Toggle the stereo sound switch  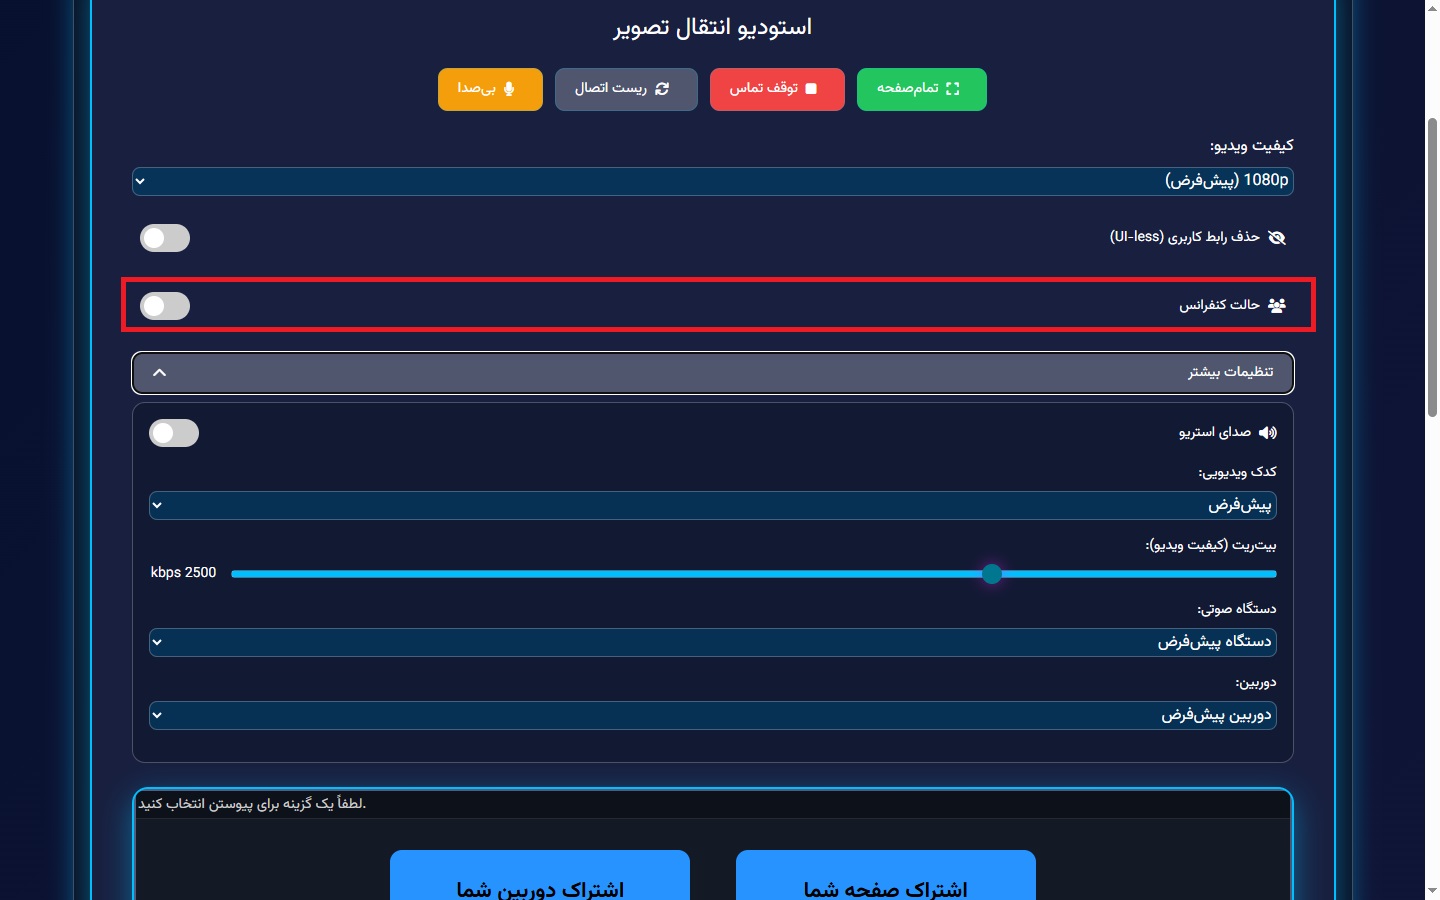pos(174,433)
